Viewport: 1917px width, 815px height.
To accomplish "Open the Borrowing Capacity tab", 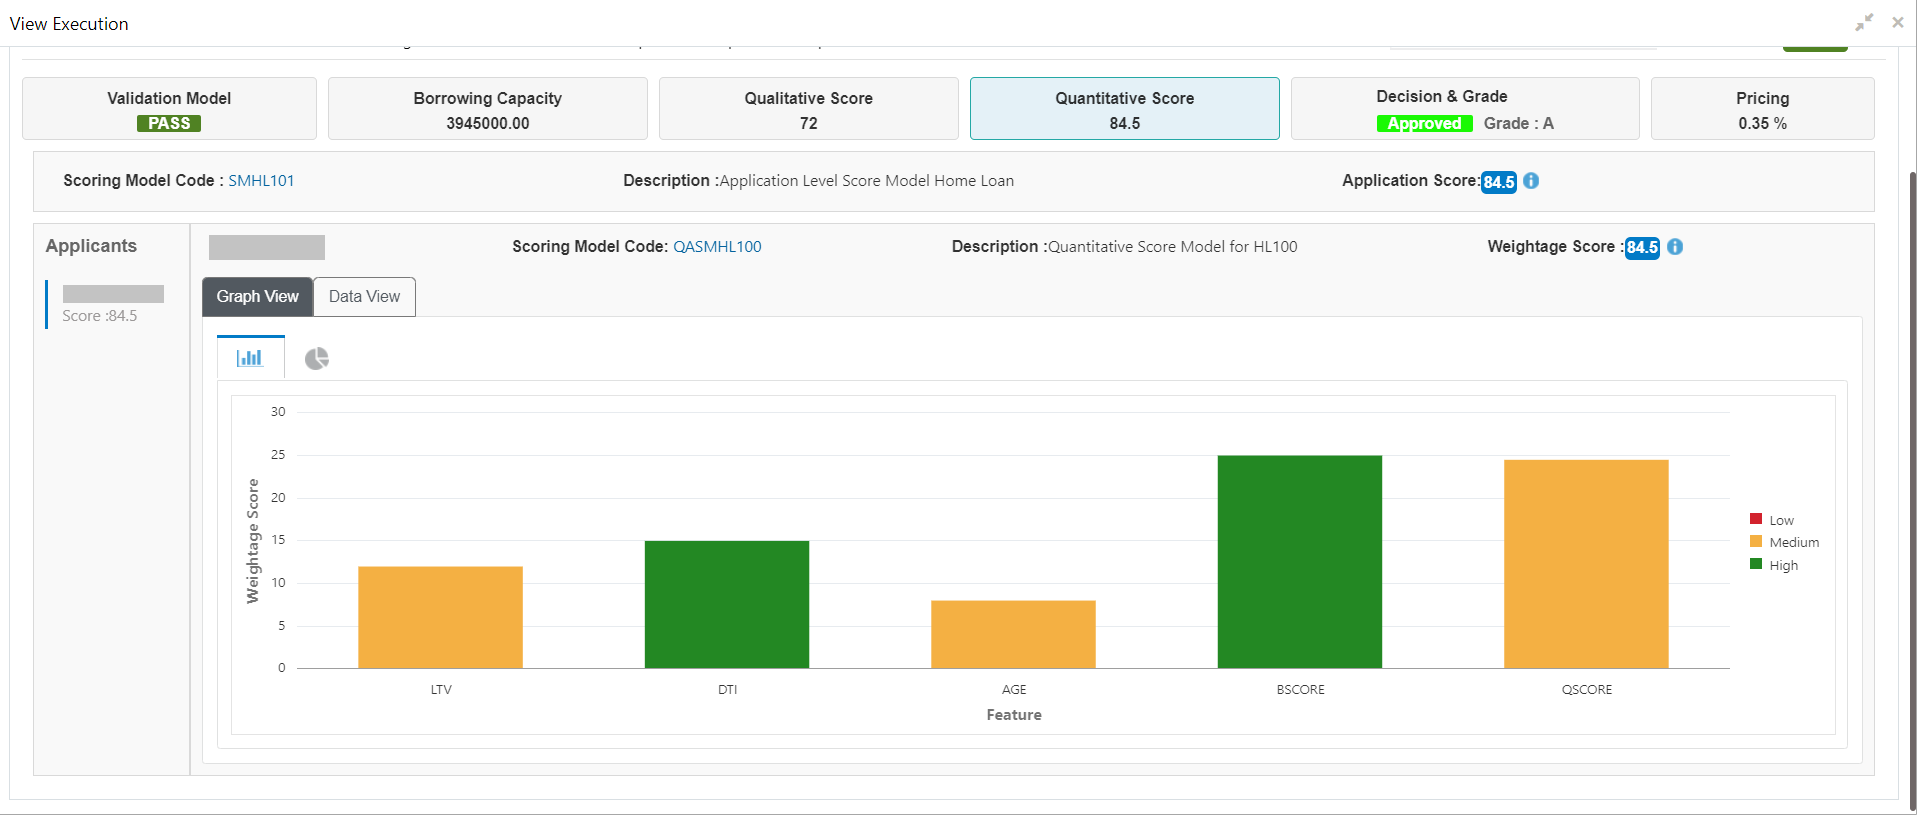I will pyautogui.click(x=488, y=109).
